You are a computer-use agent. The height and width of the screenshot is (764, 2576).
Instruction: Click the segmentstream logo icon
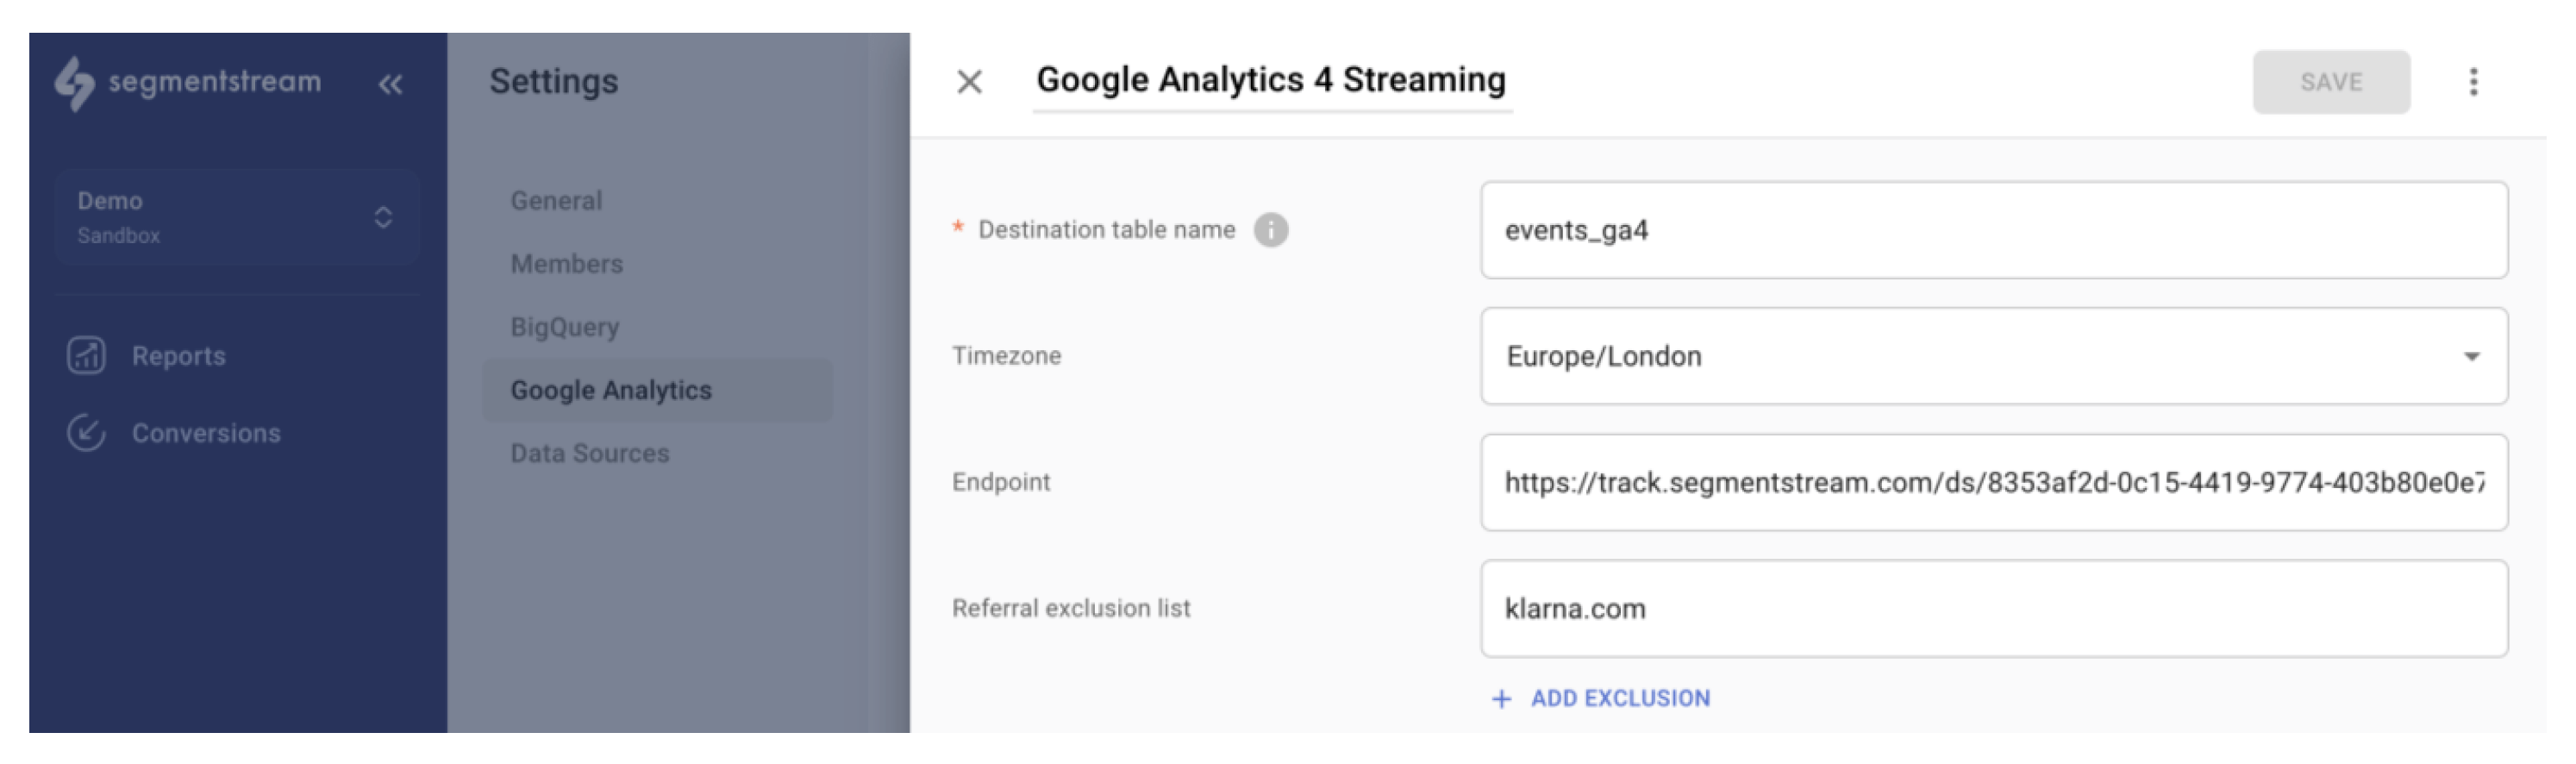point(75,83)
